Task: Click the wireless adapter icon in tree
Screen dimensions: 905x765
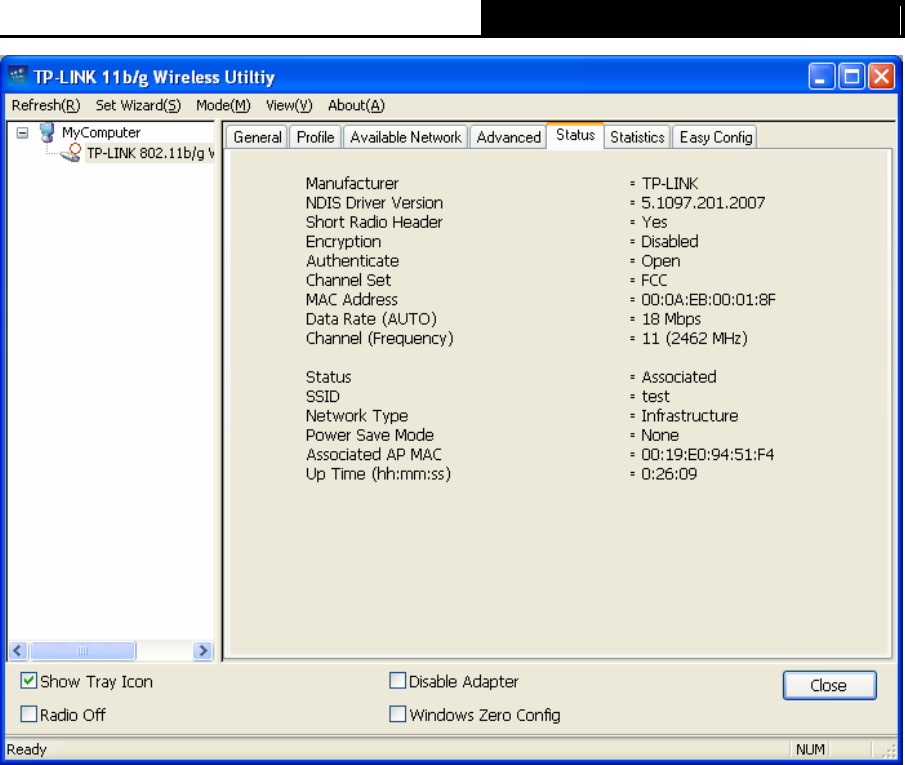Action: (x=70, y=153)
